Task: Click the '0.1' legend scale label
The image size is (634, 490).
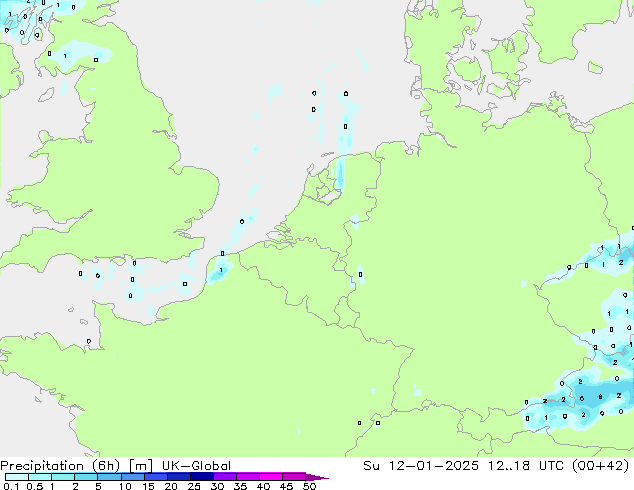Action: click(x=11, y=486)
